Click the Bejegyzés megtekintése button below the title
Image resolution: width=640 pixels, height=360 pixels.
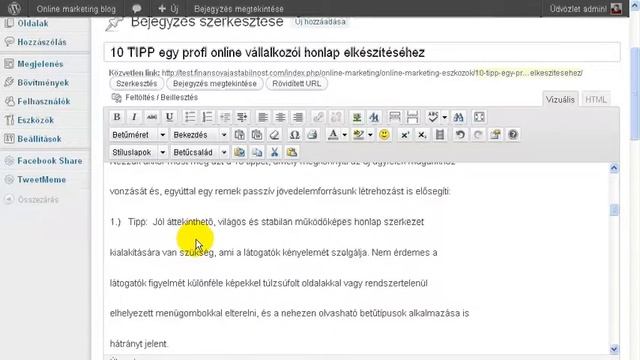(215, 84)
